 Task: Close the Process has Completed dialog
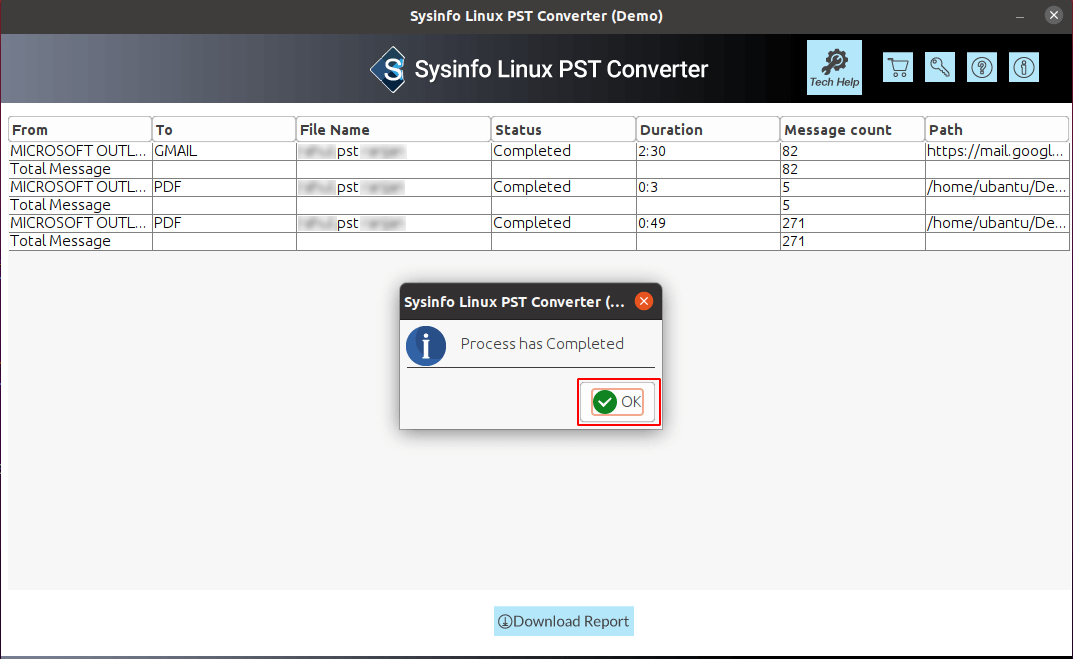pos(644,301)
